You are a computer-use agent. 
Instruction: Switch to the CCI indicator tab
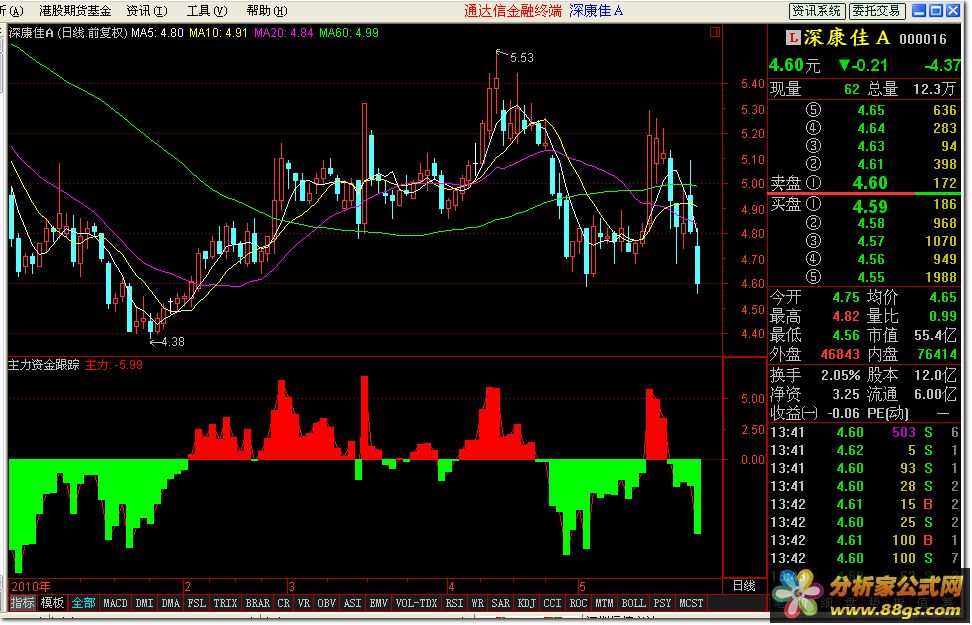pos(552,603)
